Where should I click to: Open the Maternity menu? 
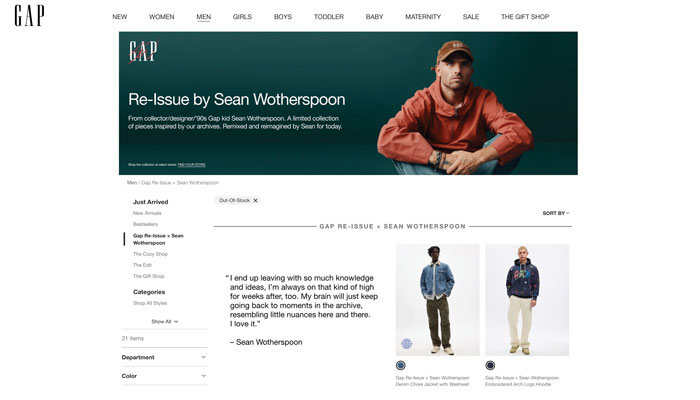pyautogui.click(x=423, y=17)
